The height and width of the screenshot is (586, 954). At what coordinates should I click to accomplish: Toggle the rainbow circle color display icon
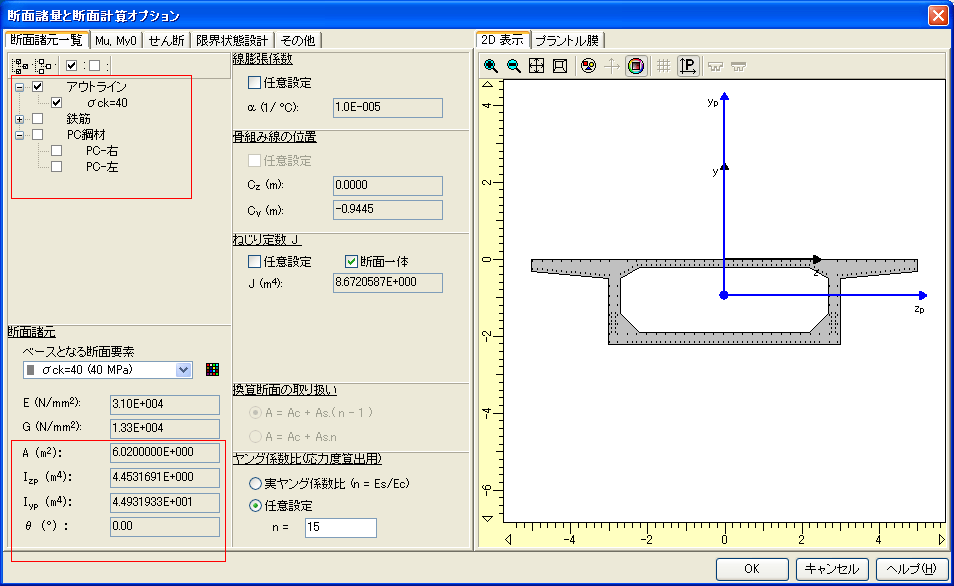point(636,66)
